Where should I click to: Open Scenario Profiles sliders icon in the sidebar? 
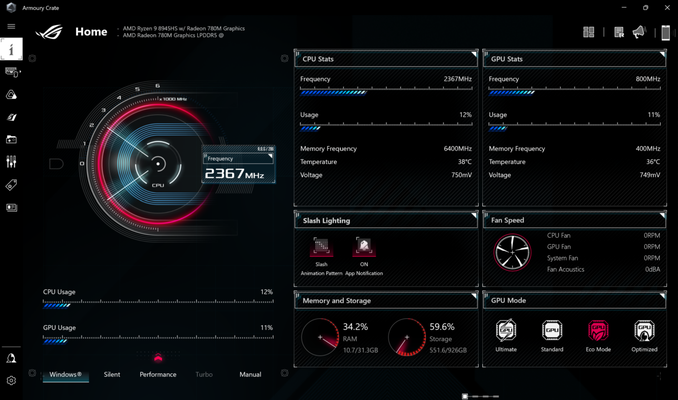pos(11,162)
